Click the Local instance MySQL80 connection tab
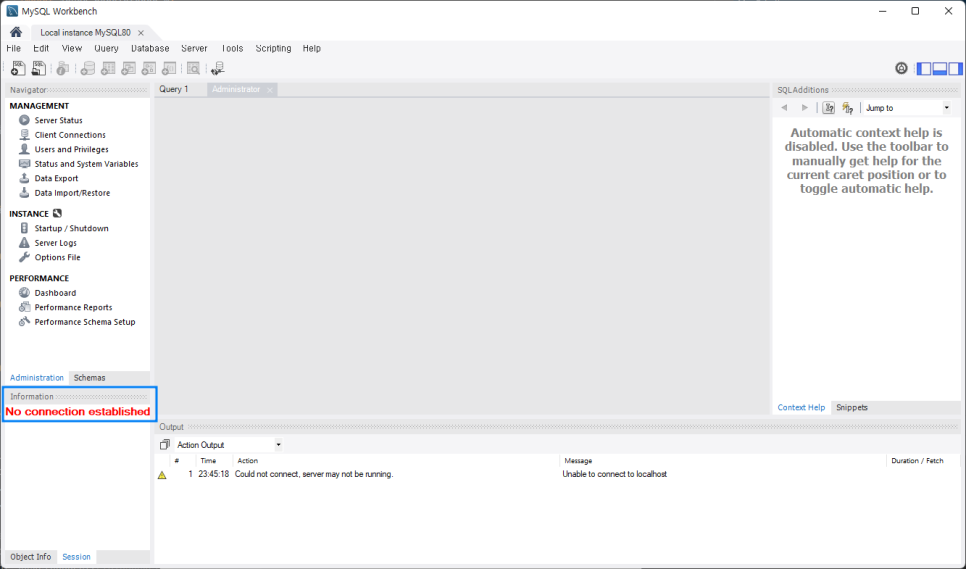Screen dimensions: 966x569 point(85,33)
